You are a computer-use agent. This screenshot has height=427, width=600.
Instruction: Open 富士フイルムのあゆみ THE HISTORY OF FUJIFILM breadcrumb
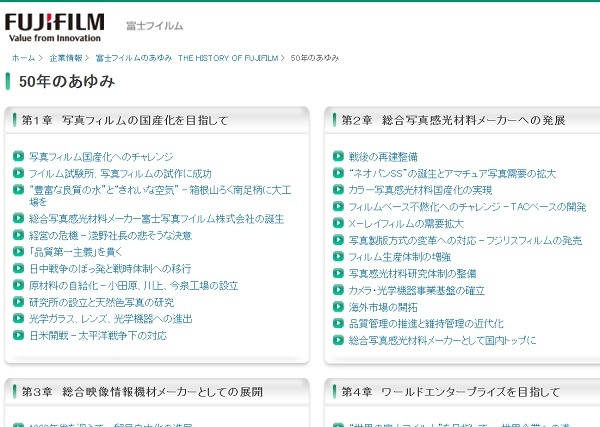click(x=187, y=58)
